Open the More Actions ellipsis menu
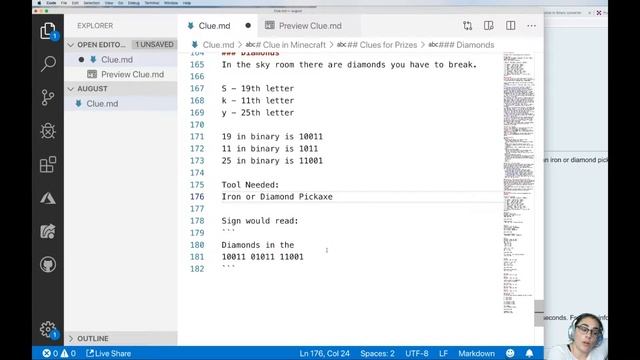The height and width of the screenshot is (360, 640). tap(531, 26)
